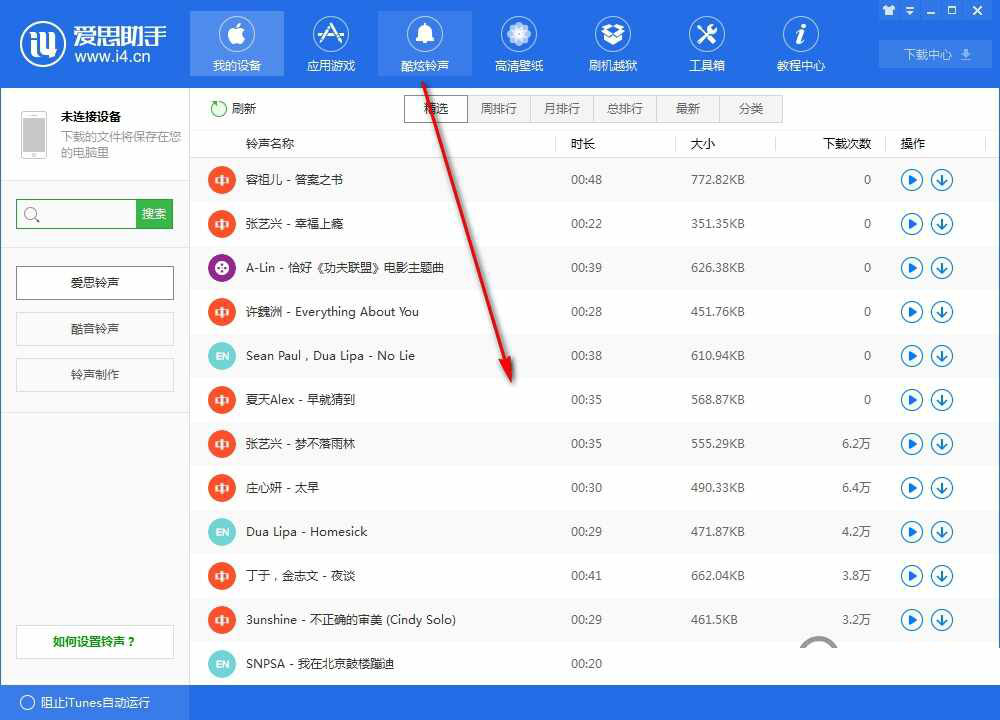Click the 搜索 search button
This screenshot has height=720, width=1000.
coord(154,214)
